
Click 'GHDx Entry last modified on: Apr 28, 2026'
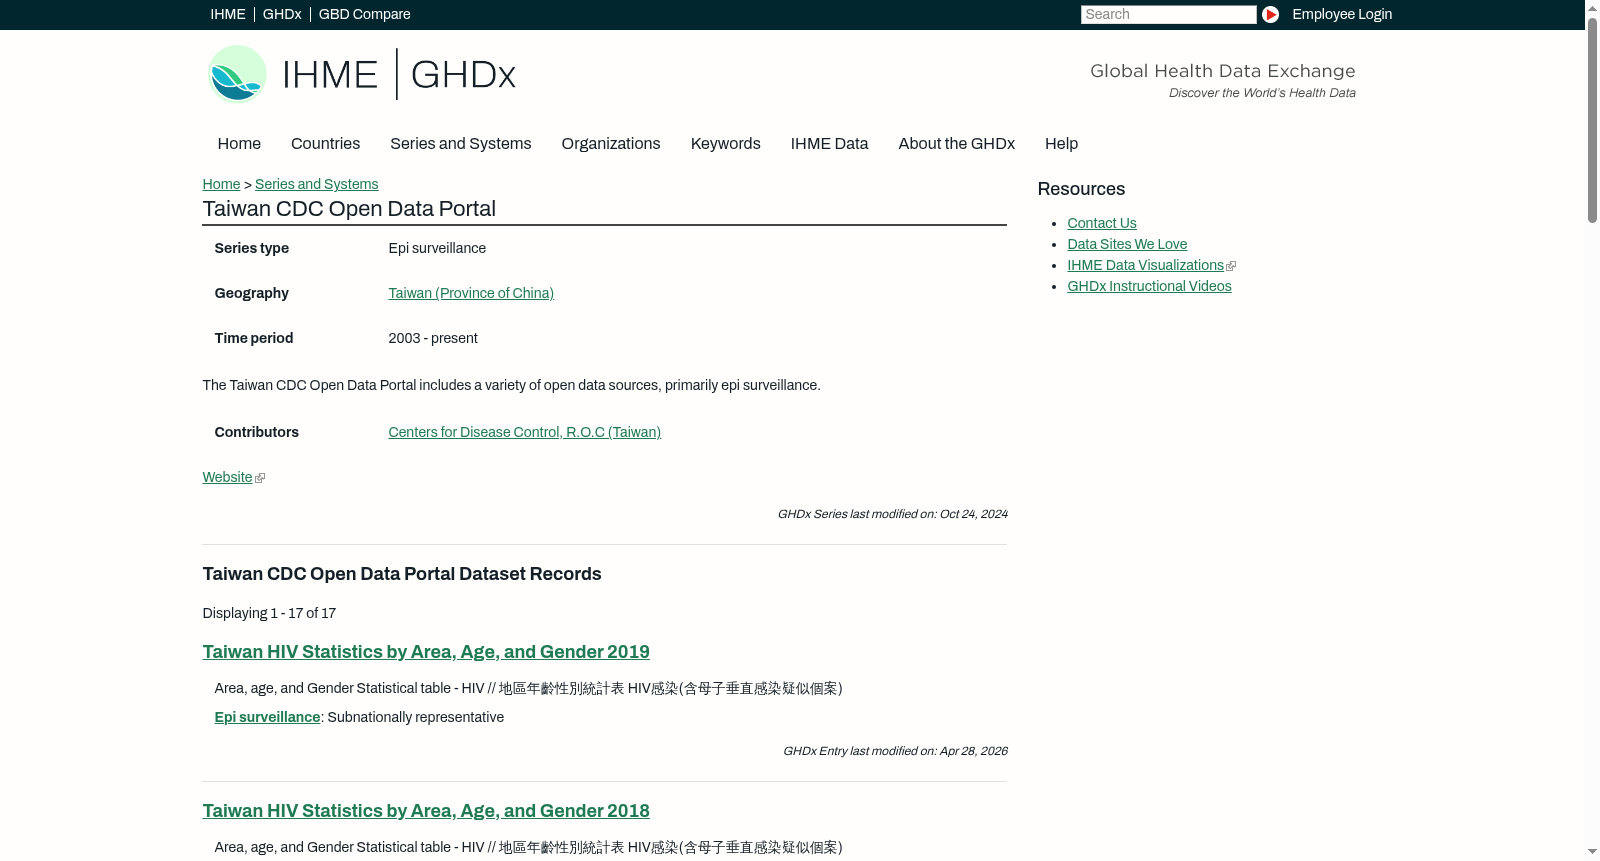tap(895, 751)
